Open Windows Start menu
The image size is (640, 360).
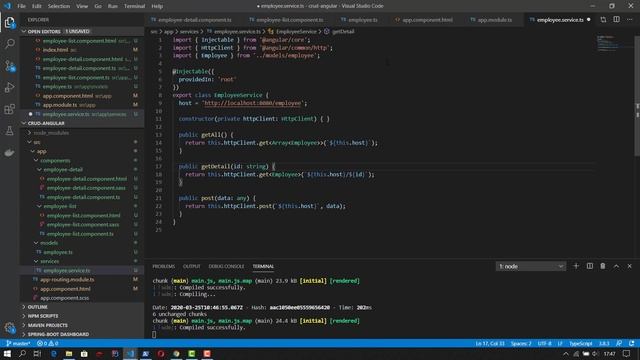point(7,353)
